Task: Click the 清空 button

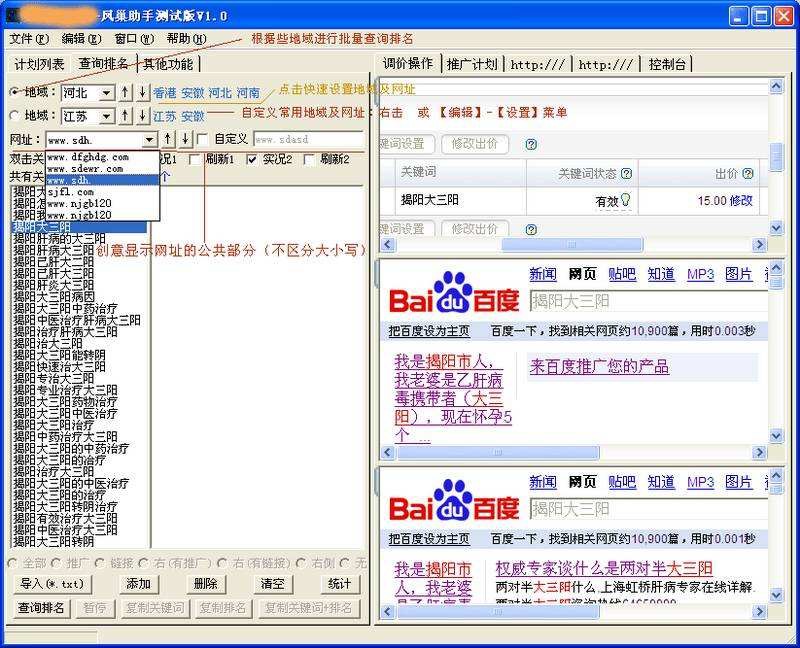Action: (x=272, y=584)
